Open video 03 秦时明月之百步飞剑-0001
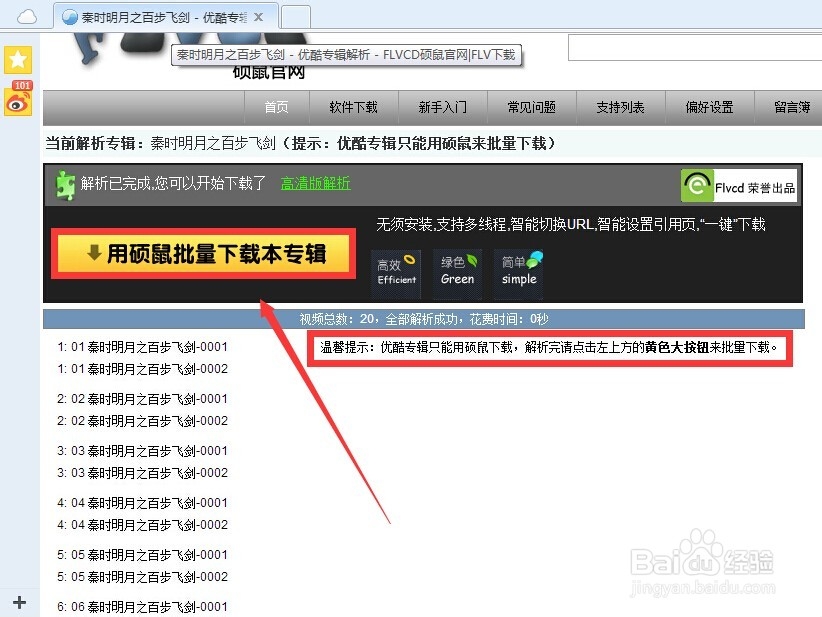Viewport: 822px width, 617px height. [x=143, y=451]
